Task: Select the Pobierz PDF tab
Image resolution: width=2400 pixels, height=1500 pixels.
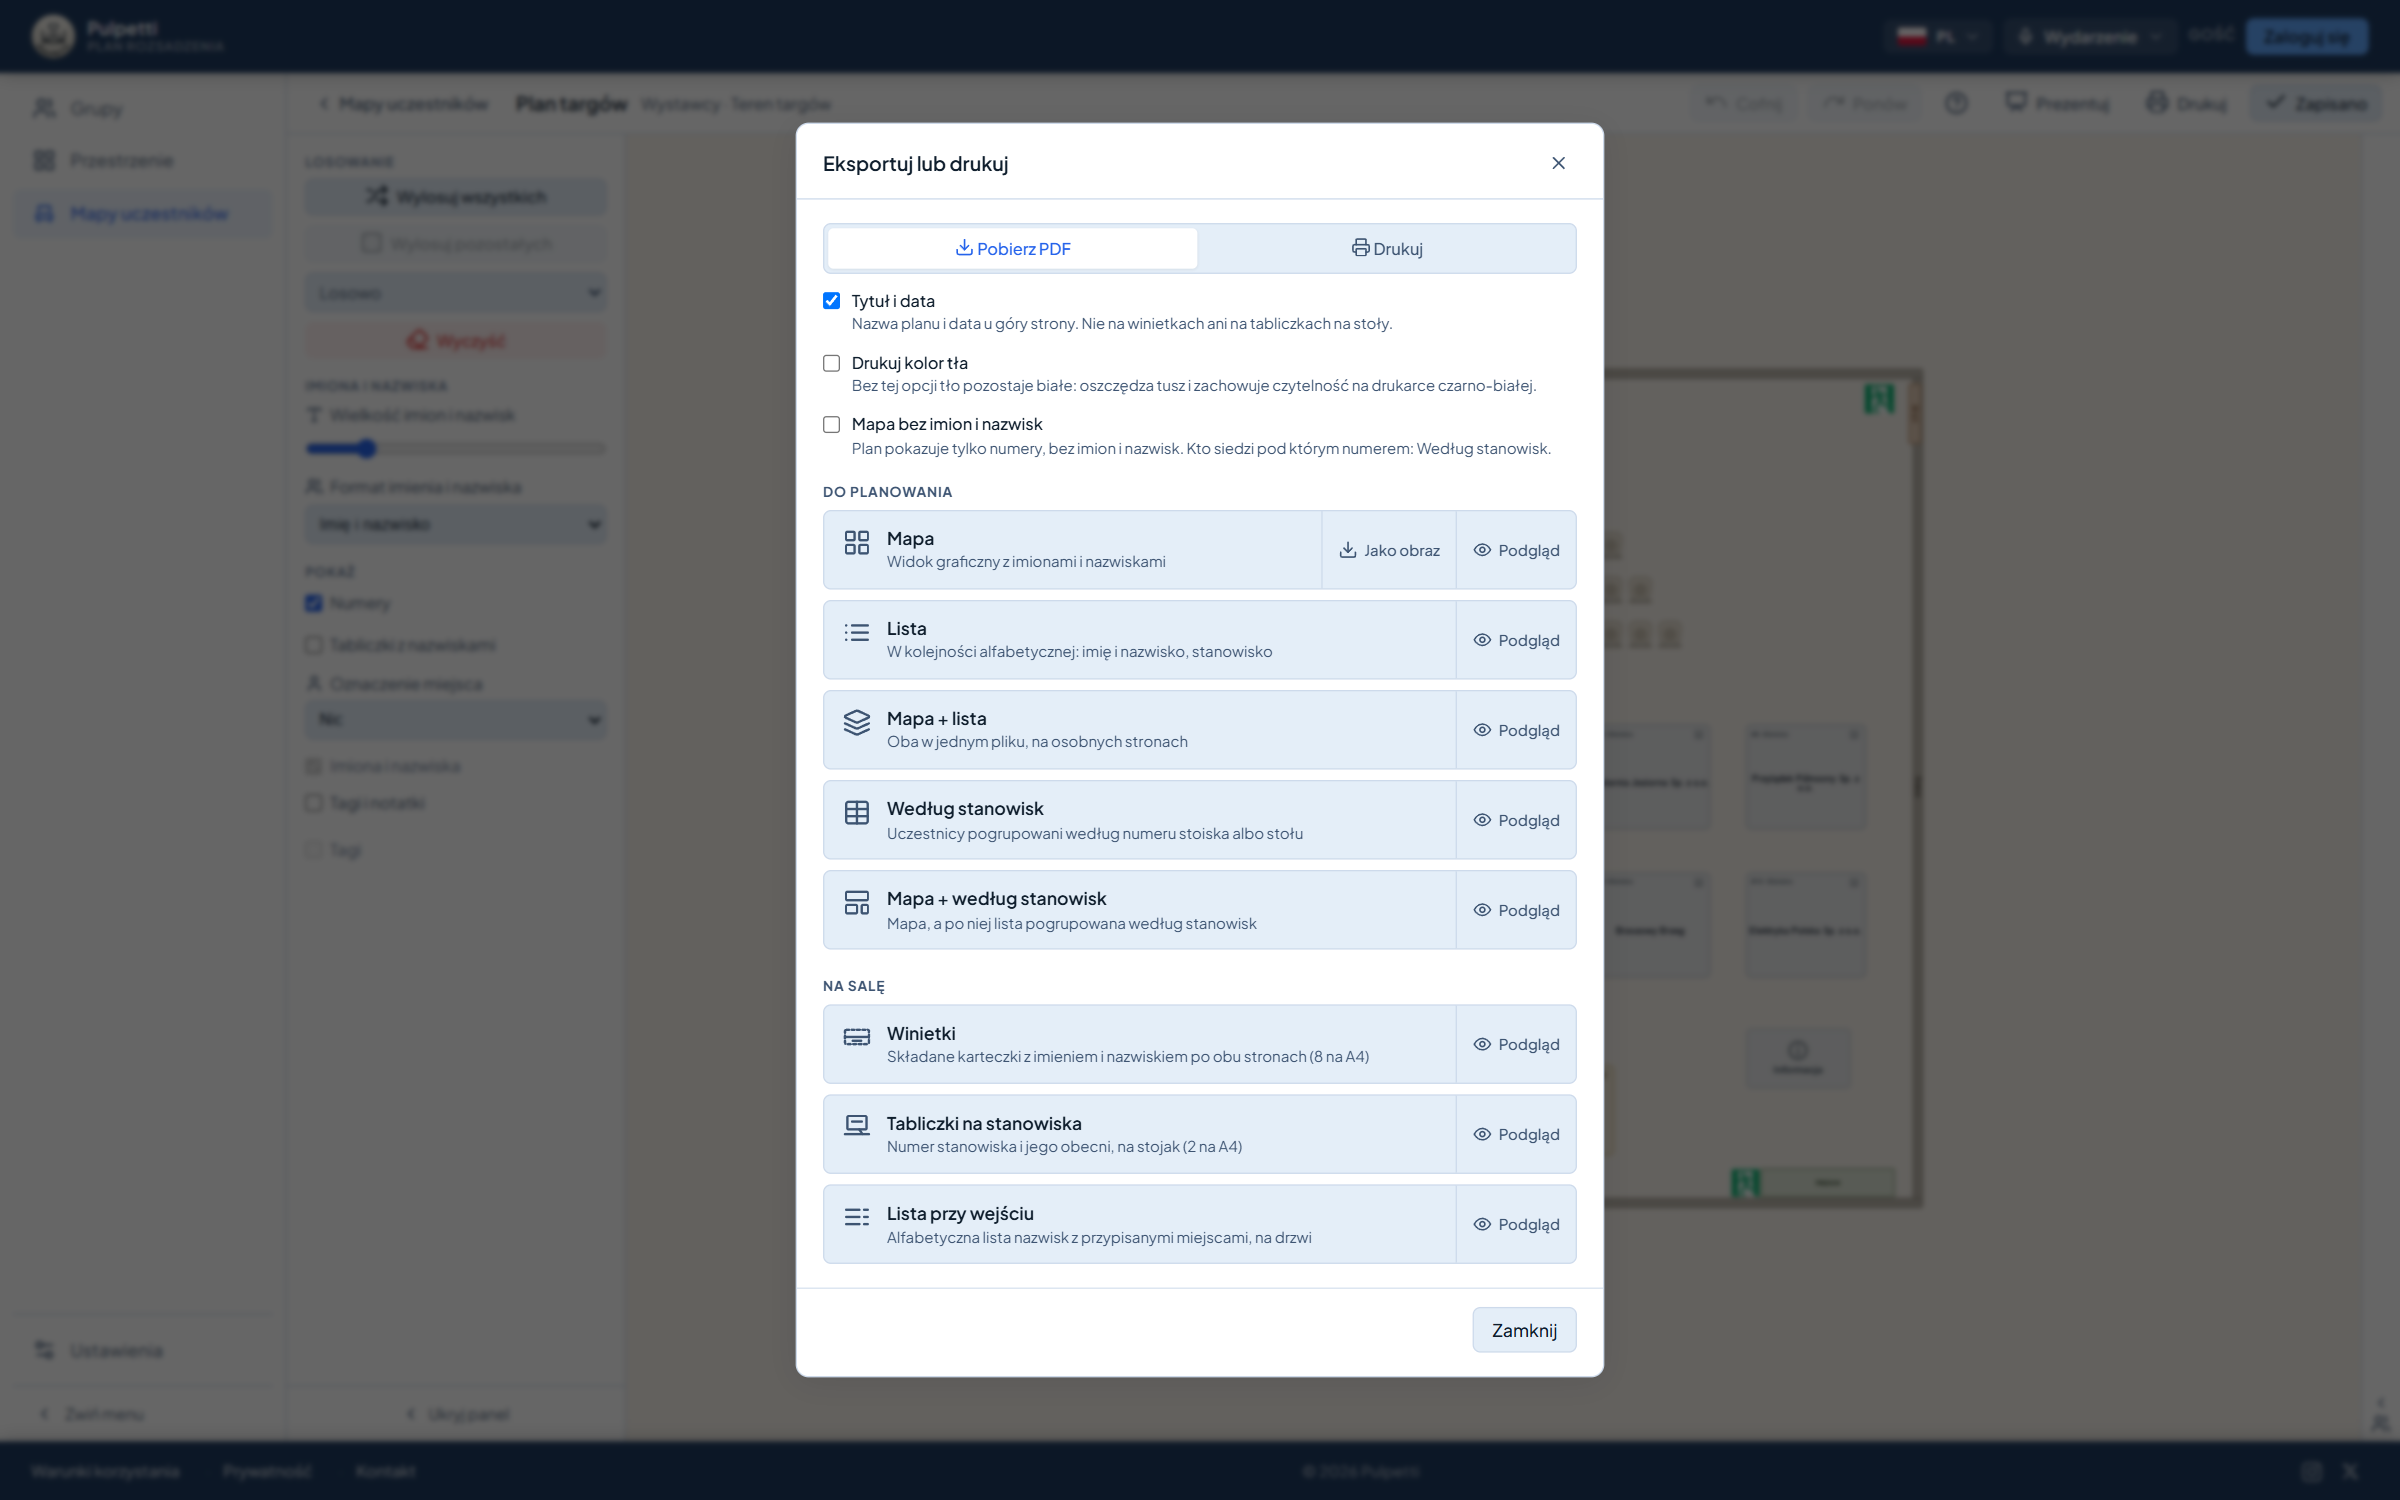Action: (x=1012, y=249)
